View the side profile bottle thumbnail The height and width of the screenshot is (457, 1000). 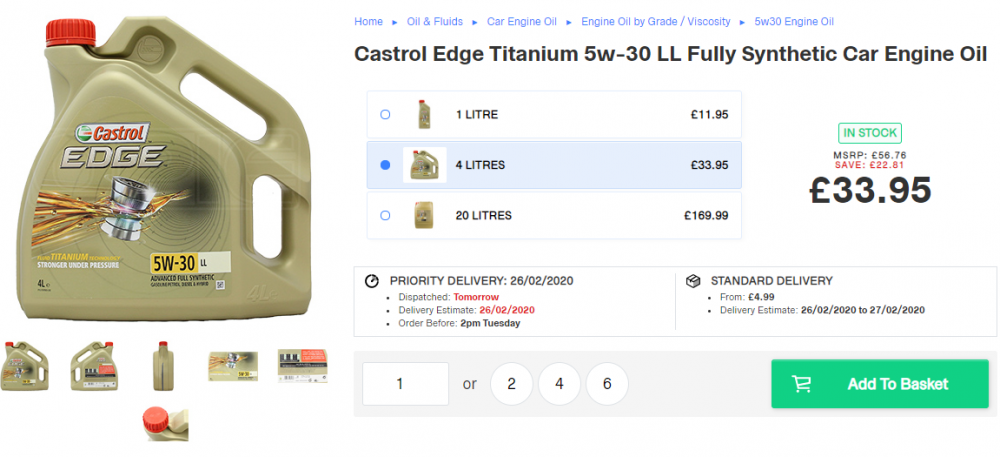pos(163,365)
